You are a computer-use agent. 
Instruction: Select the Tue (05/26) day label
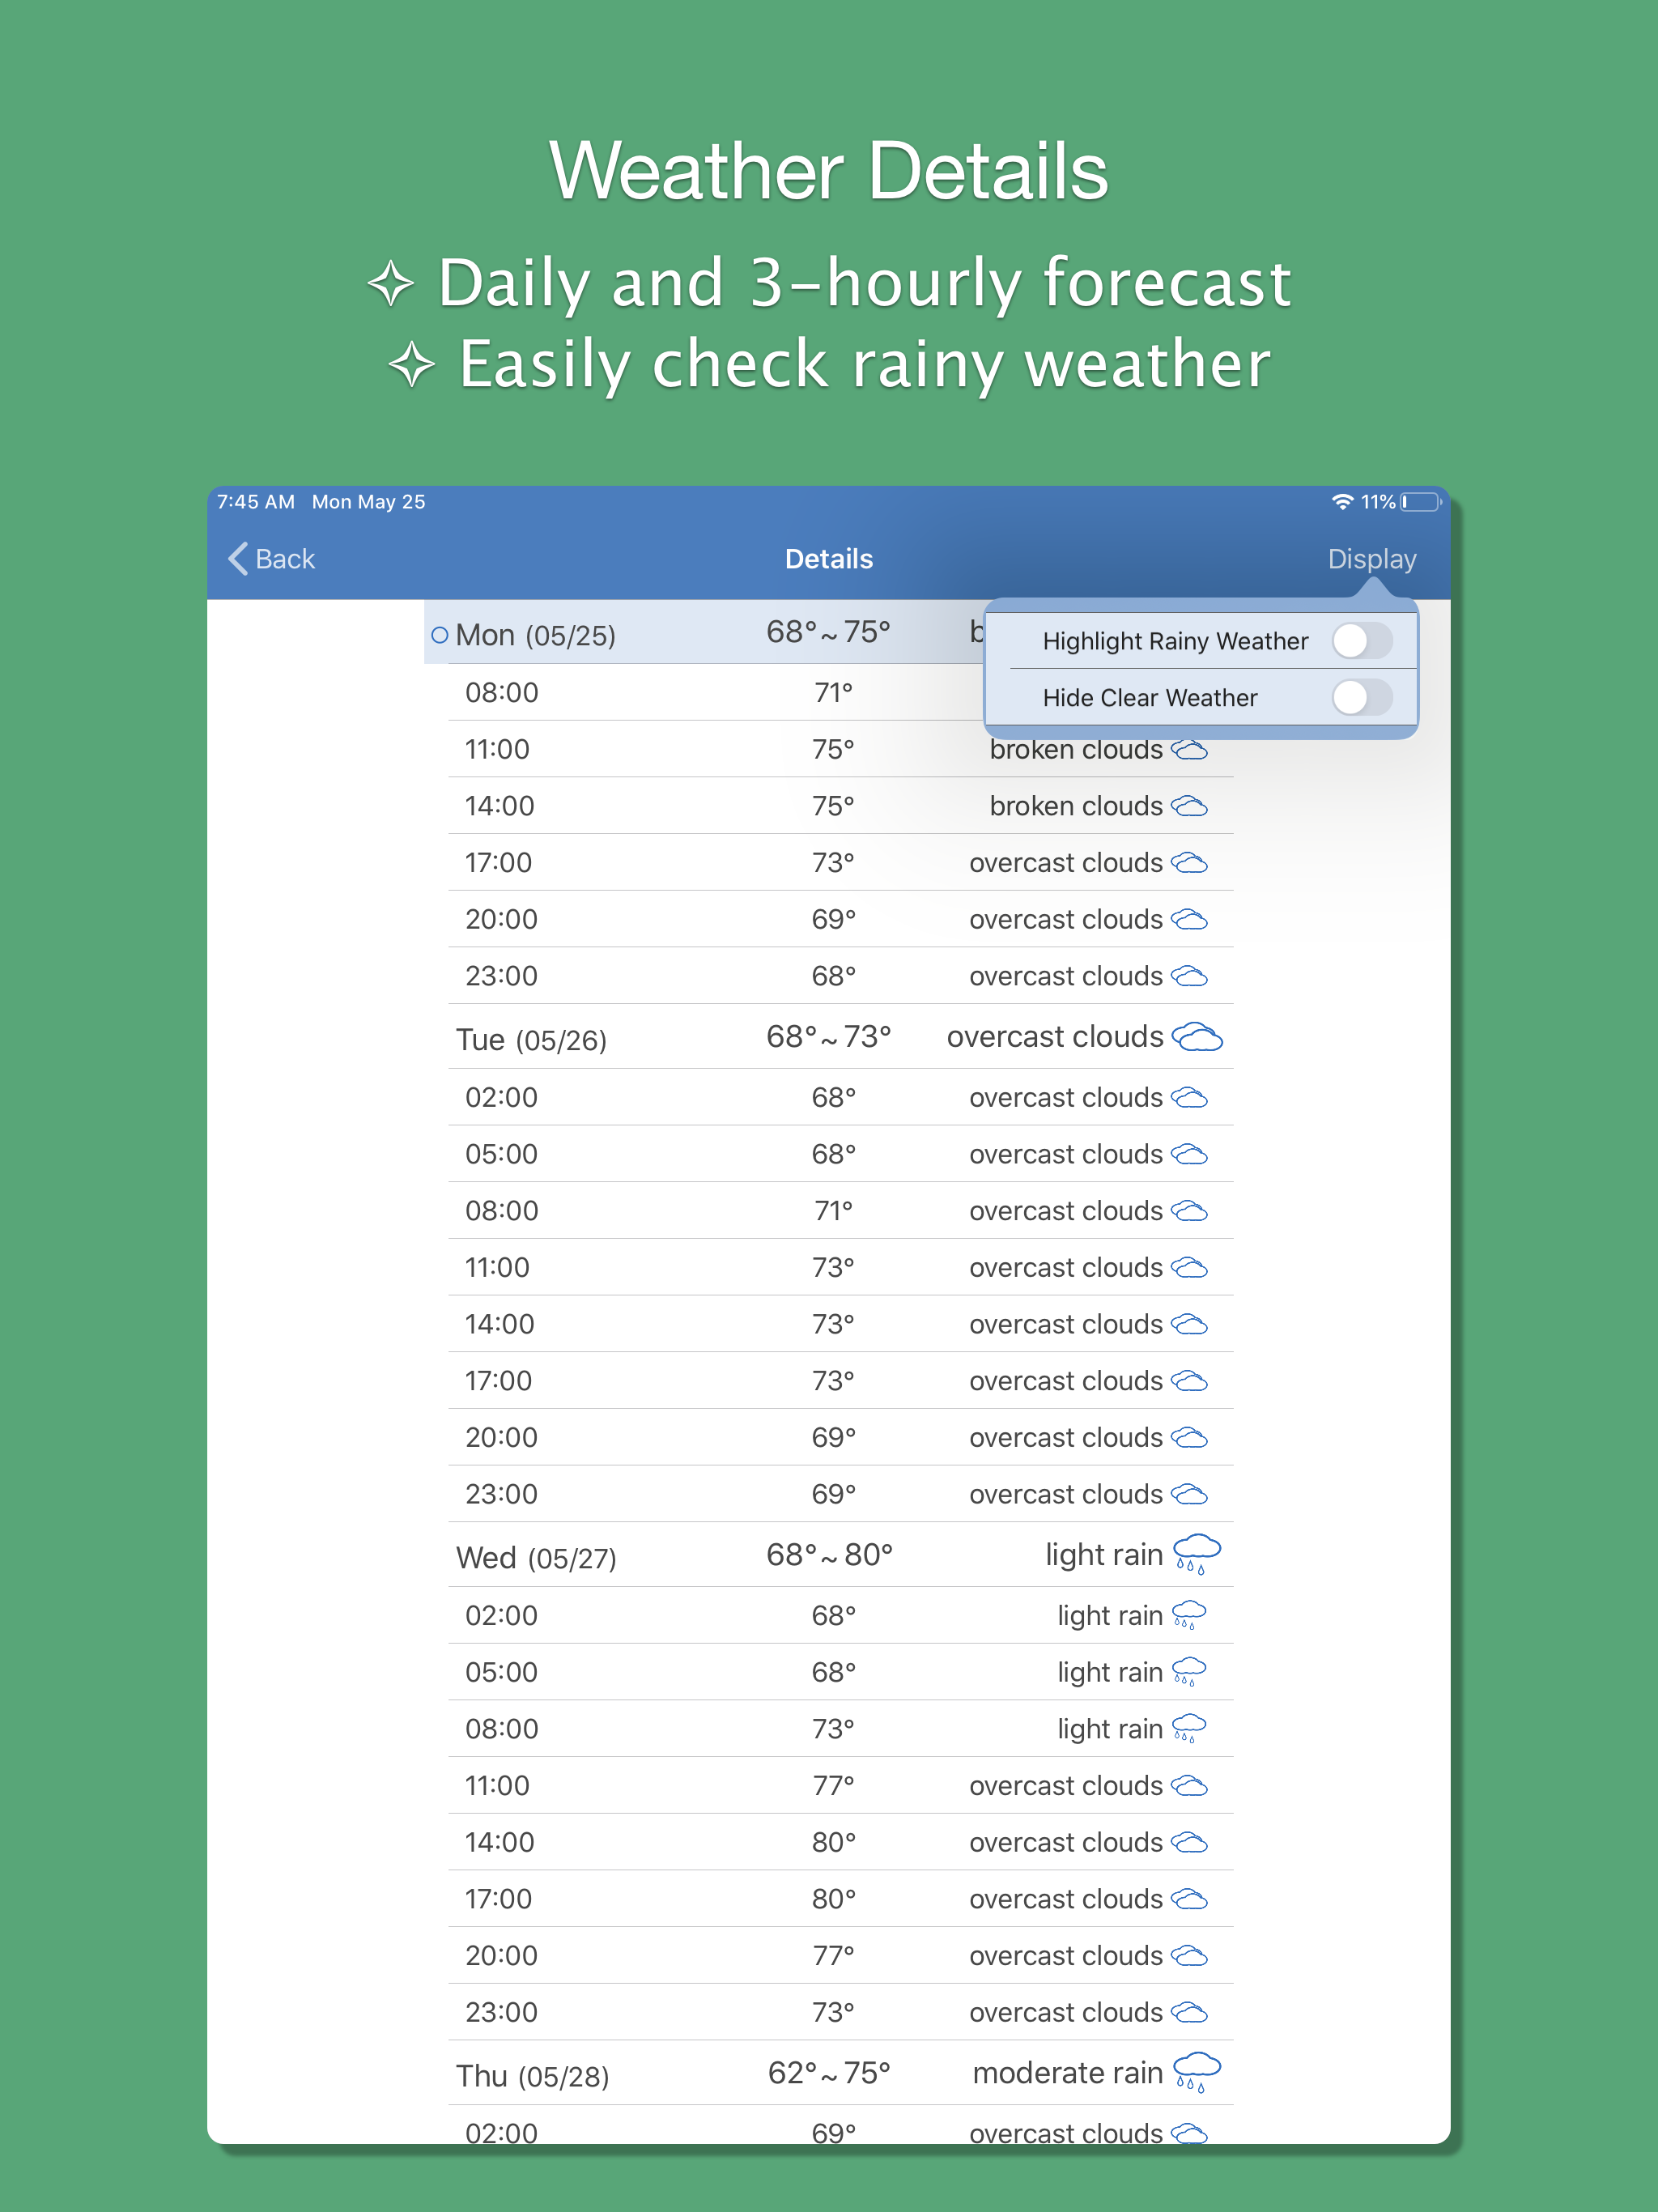pos(531,1040)
